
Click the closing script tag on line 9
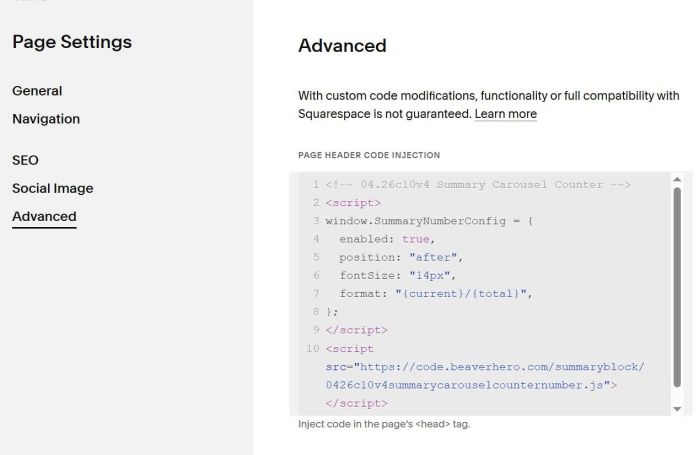click(356, 330)
